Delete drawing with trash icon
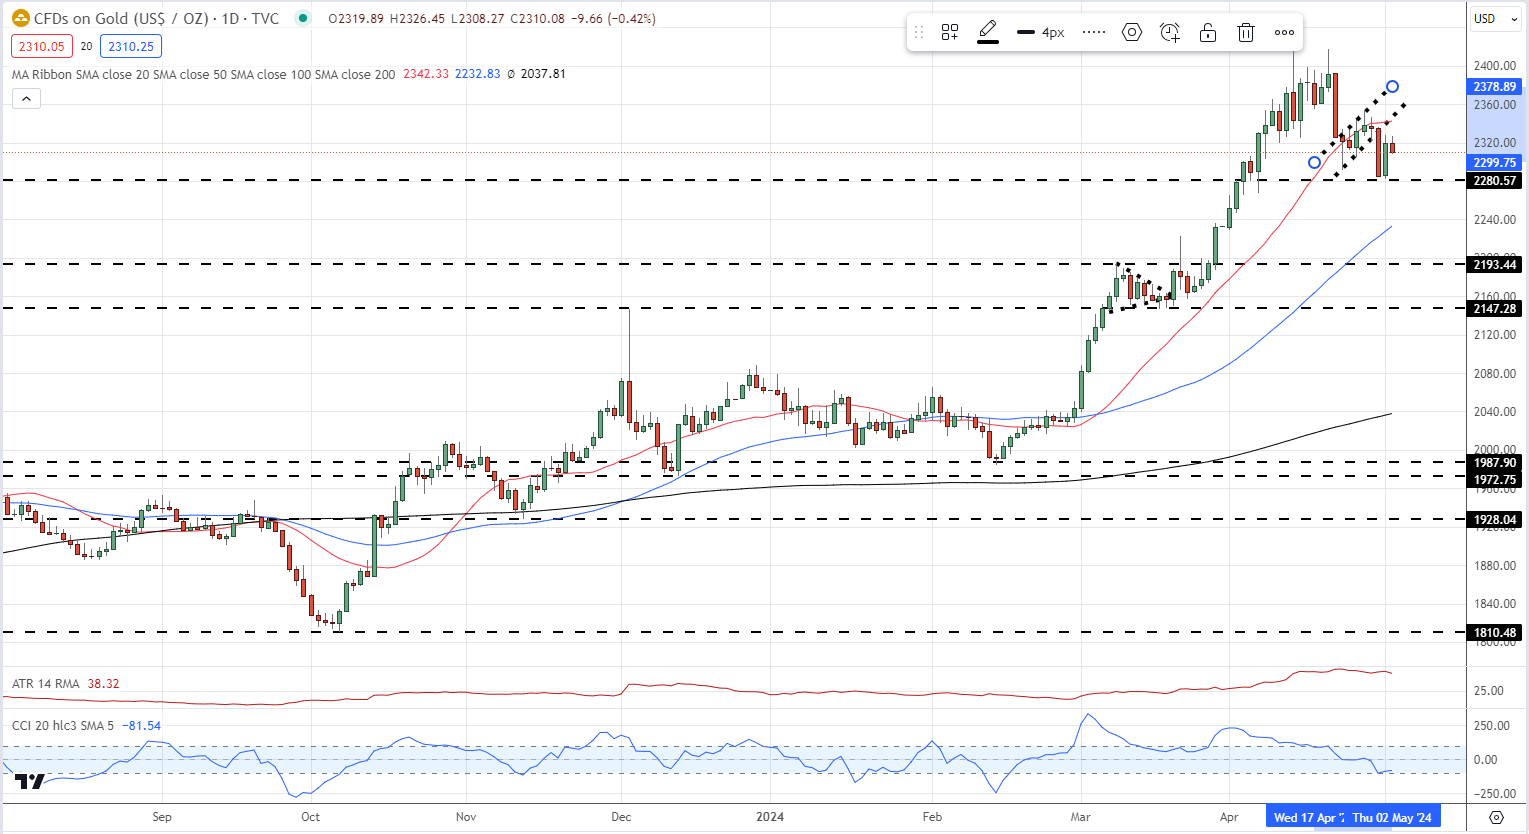The height and width of the screenshot is (834, 1529). coord(1246,32)
